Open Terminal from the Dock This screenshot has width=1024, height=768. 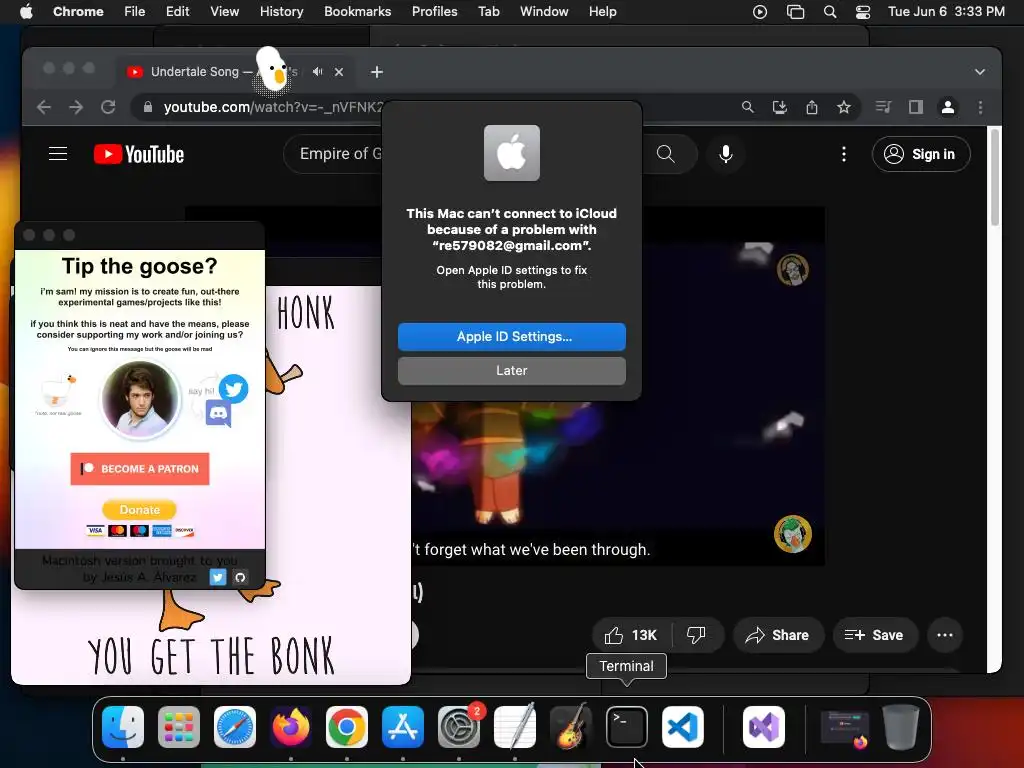[627, 727]
